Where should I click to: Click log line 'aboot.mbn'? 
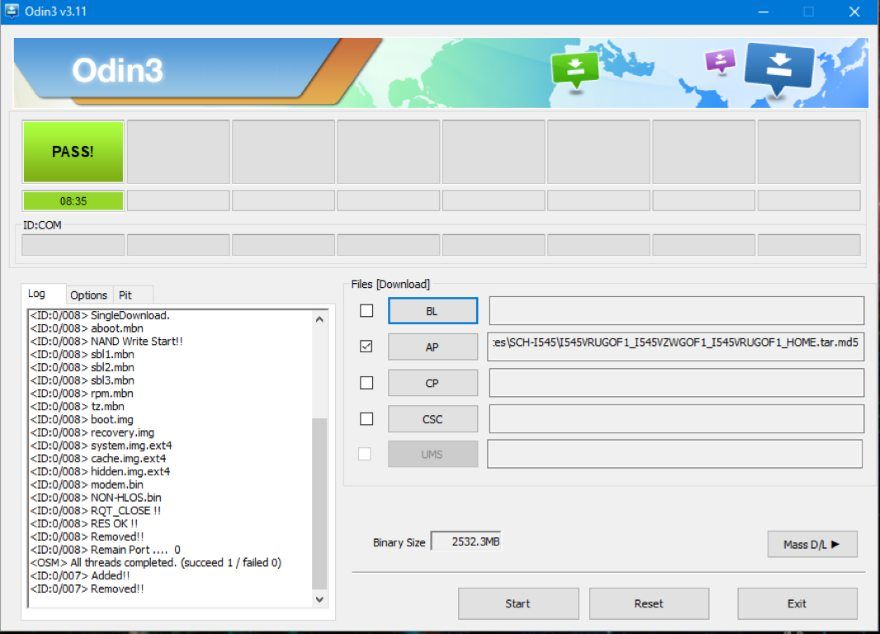(86, 328)
